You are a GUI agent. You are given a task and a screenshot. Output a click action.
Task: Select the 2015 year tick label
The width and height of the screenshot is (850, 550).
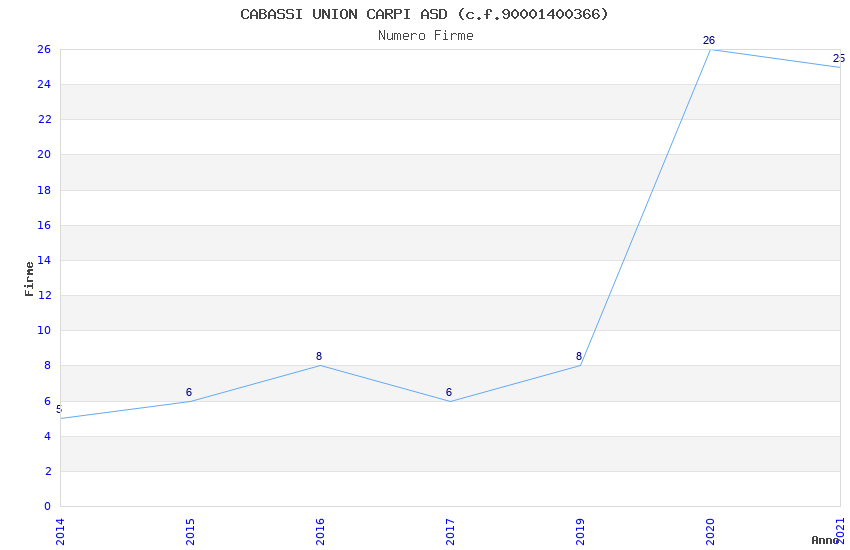(x=190, y=532)
